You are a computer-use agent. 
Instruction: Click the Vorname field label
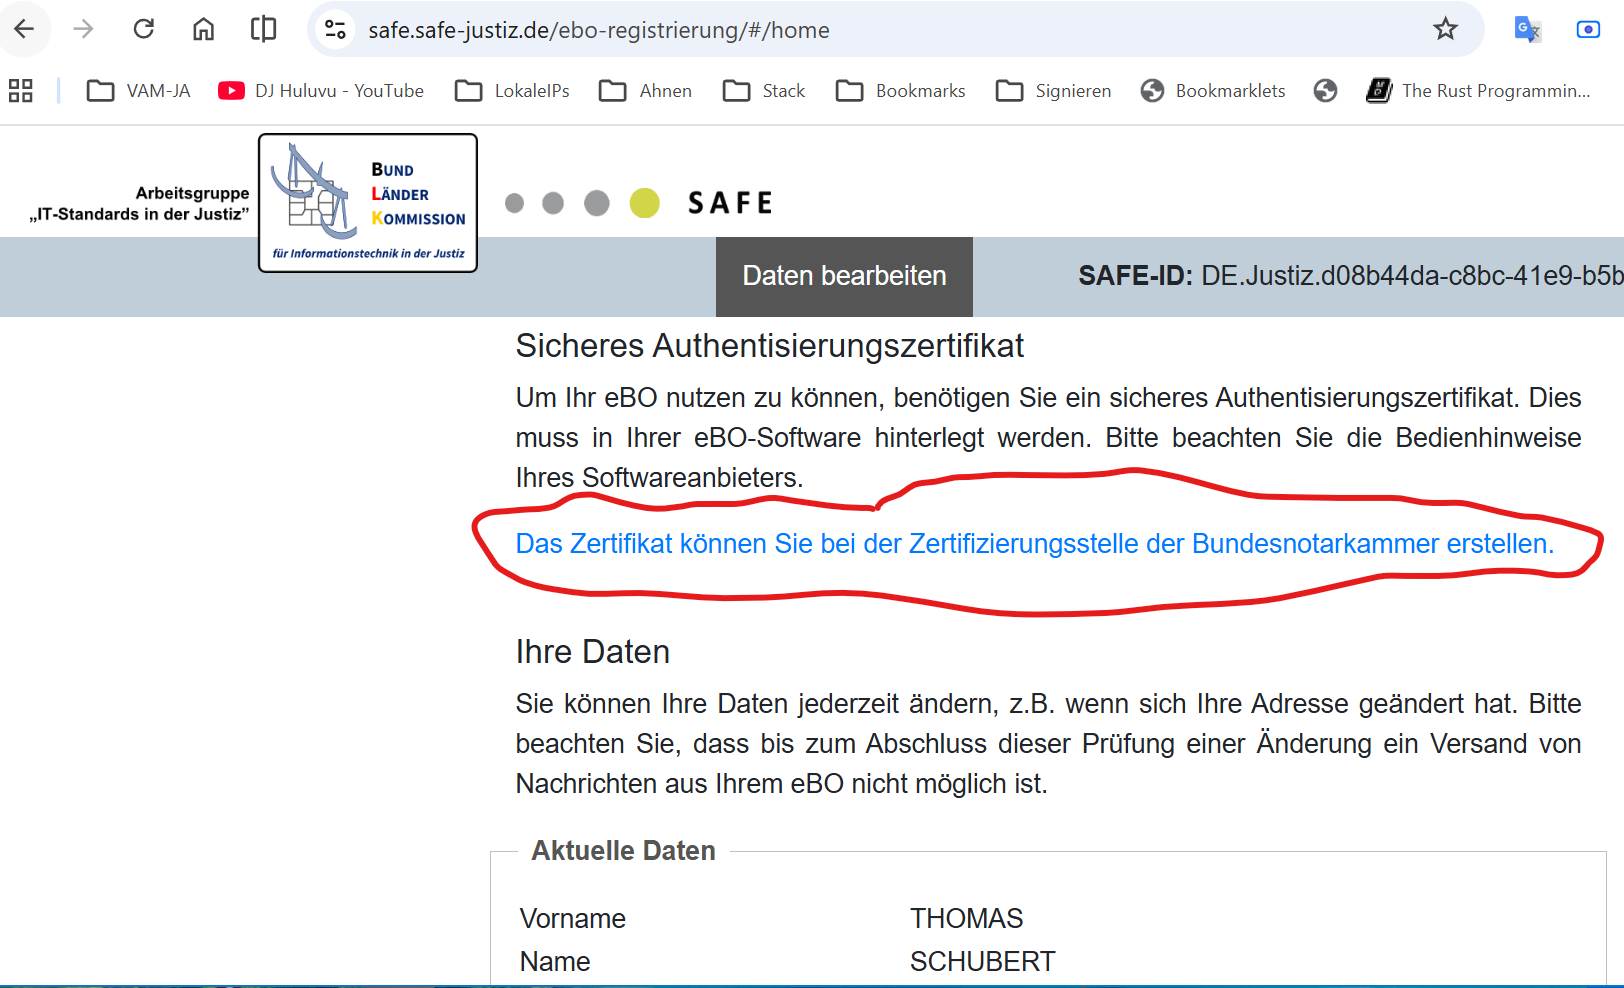point(573,919)
